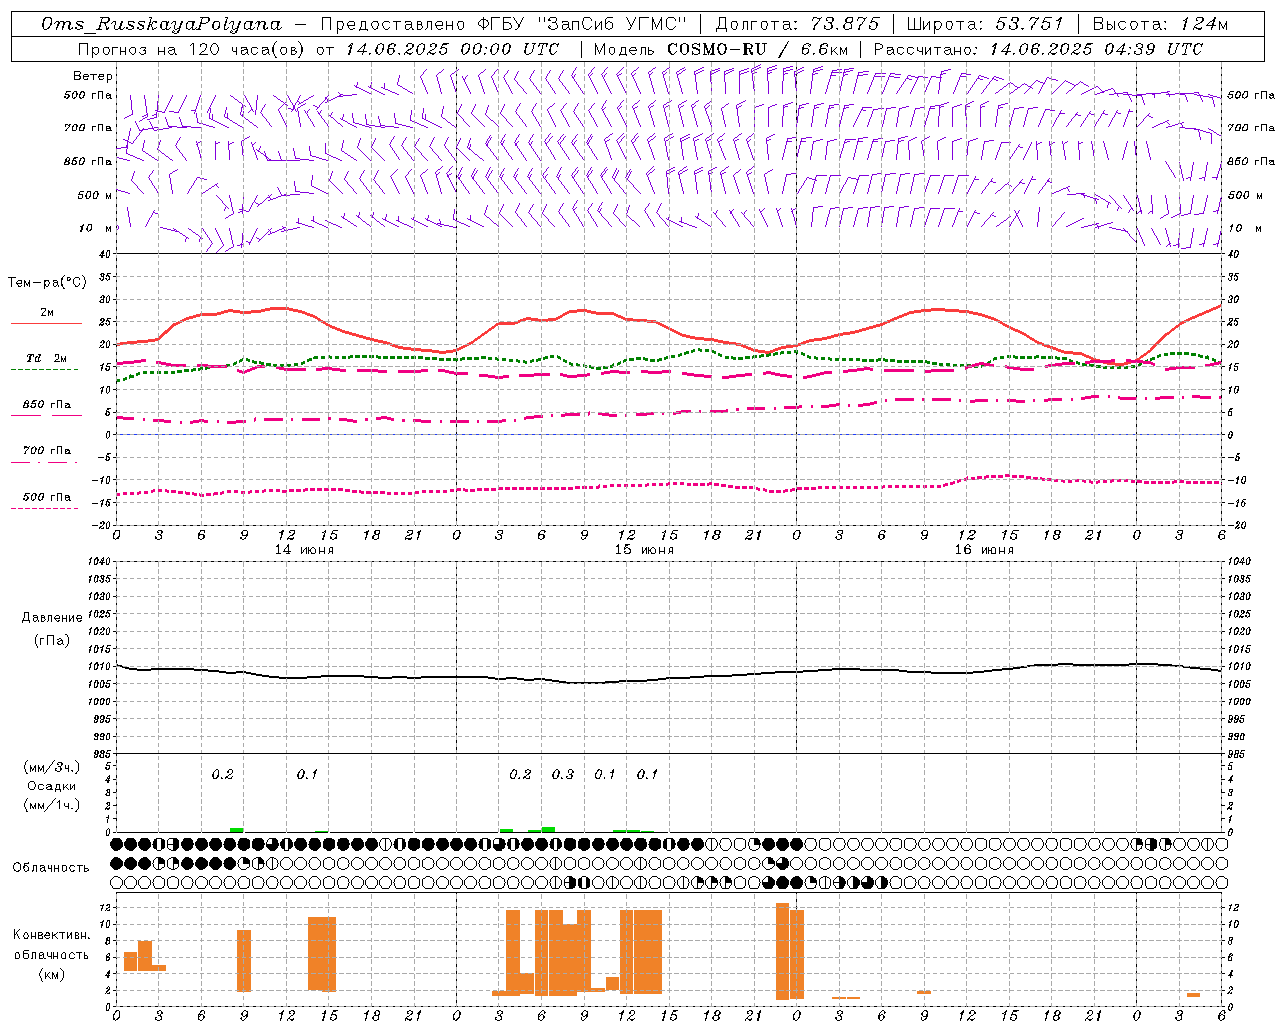Click the longitude value 73.875
The image size is (1280, 1024).
pos(838,24)
